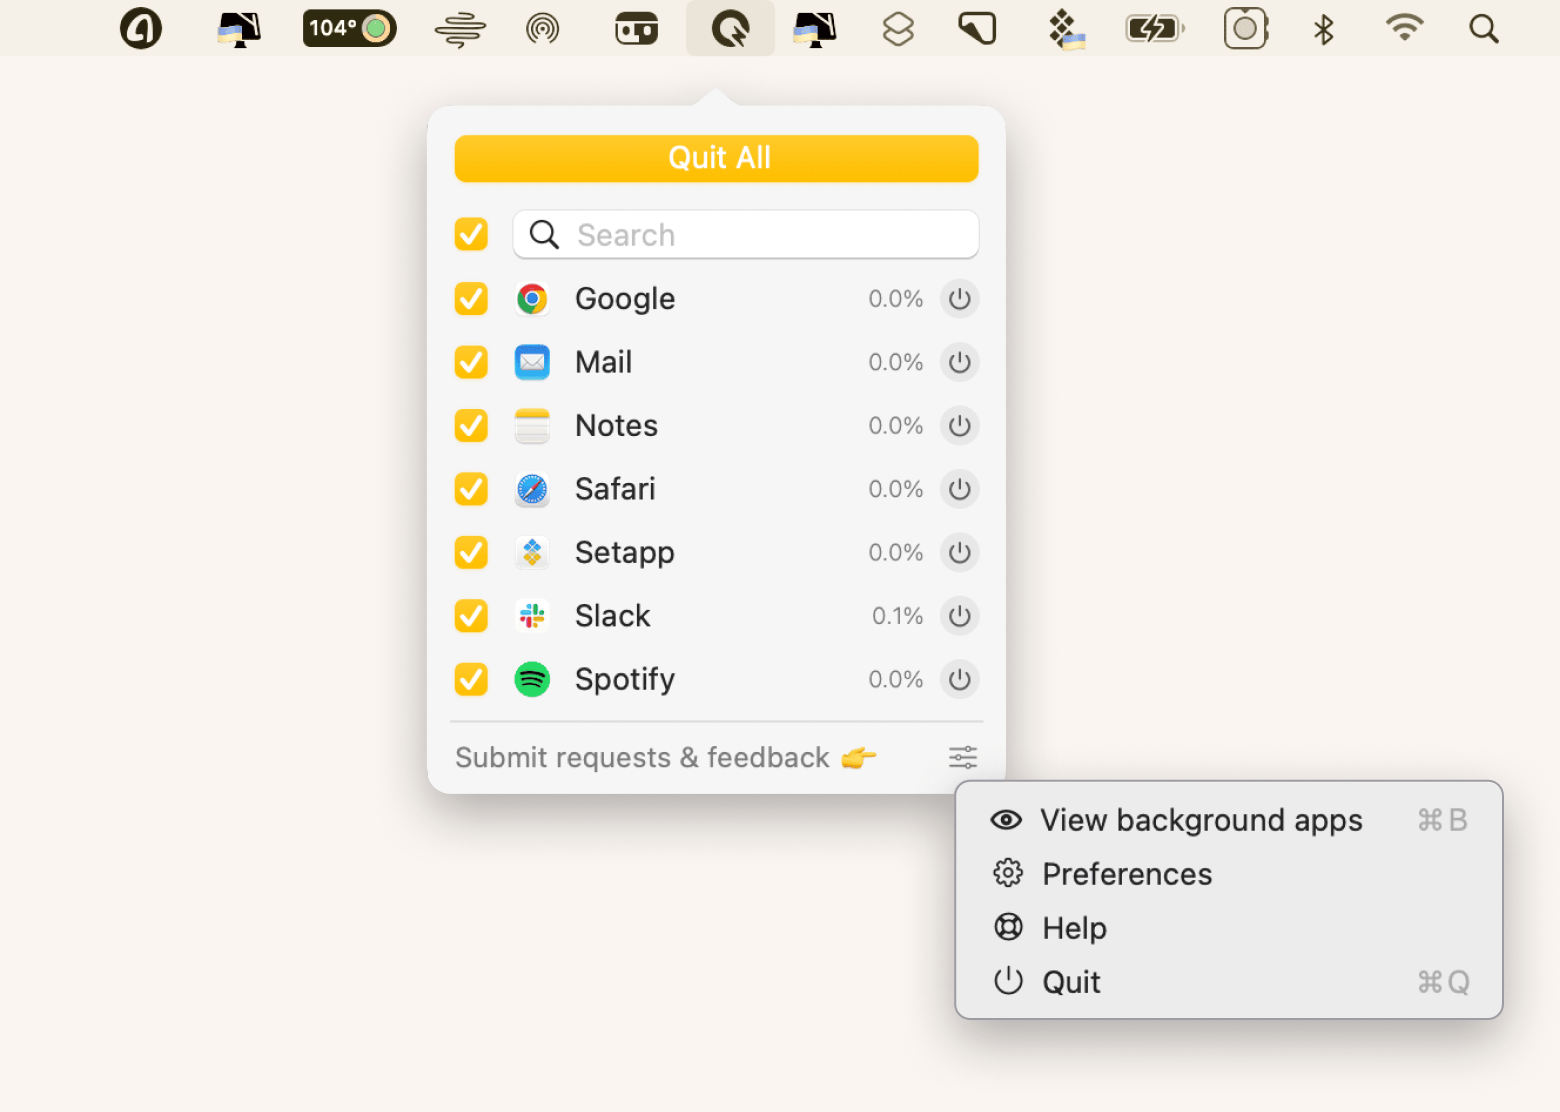Deselect the Setapp checkbox
The image size is (1560, 1112).
coord(471,553)
